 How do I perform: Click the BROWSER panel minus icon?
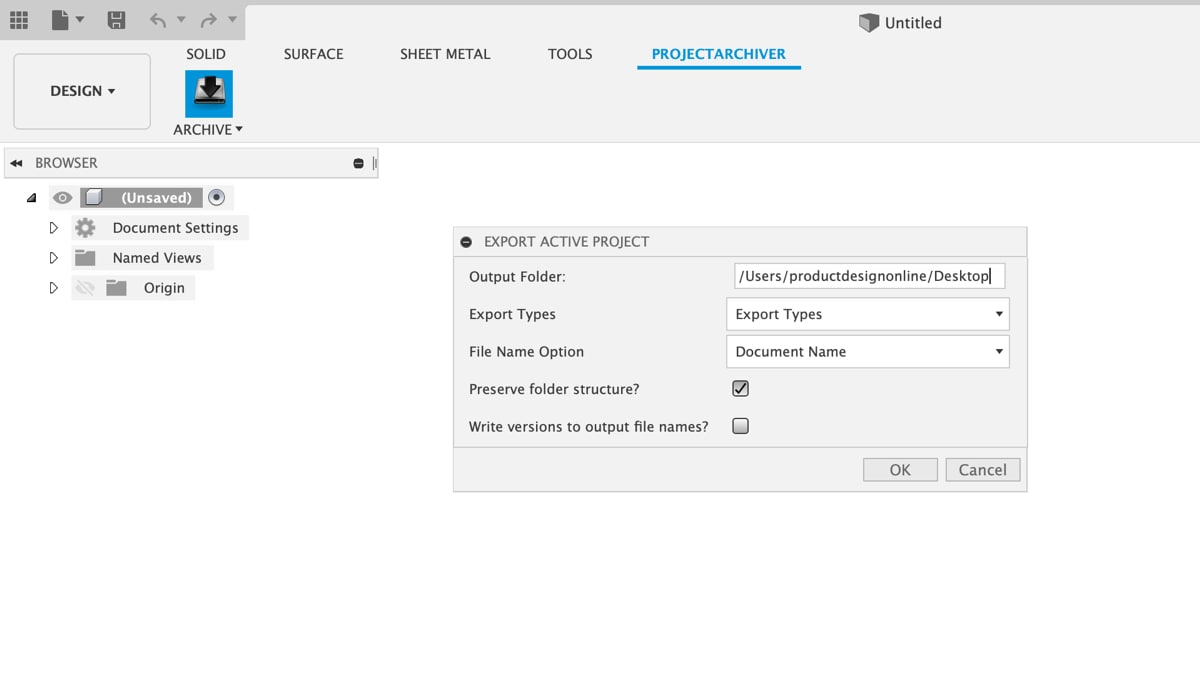pos(358,163)
